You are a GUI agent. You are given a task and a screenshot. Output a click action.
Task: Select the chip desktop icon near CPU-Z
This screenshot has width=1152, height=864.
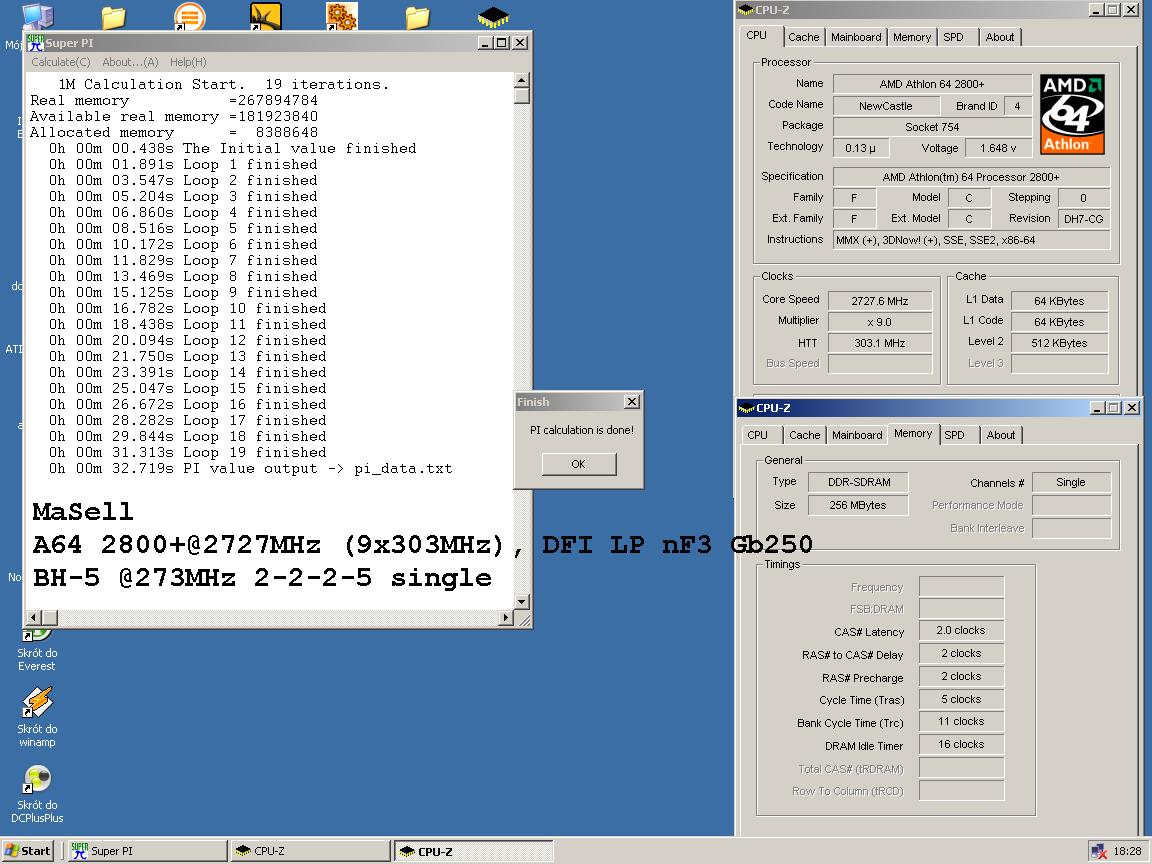coord(493,16)
